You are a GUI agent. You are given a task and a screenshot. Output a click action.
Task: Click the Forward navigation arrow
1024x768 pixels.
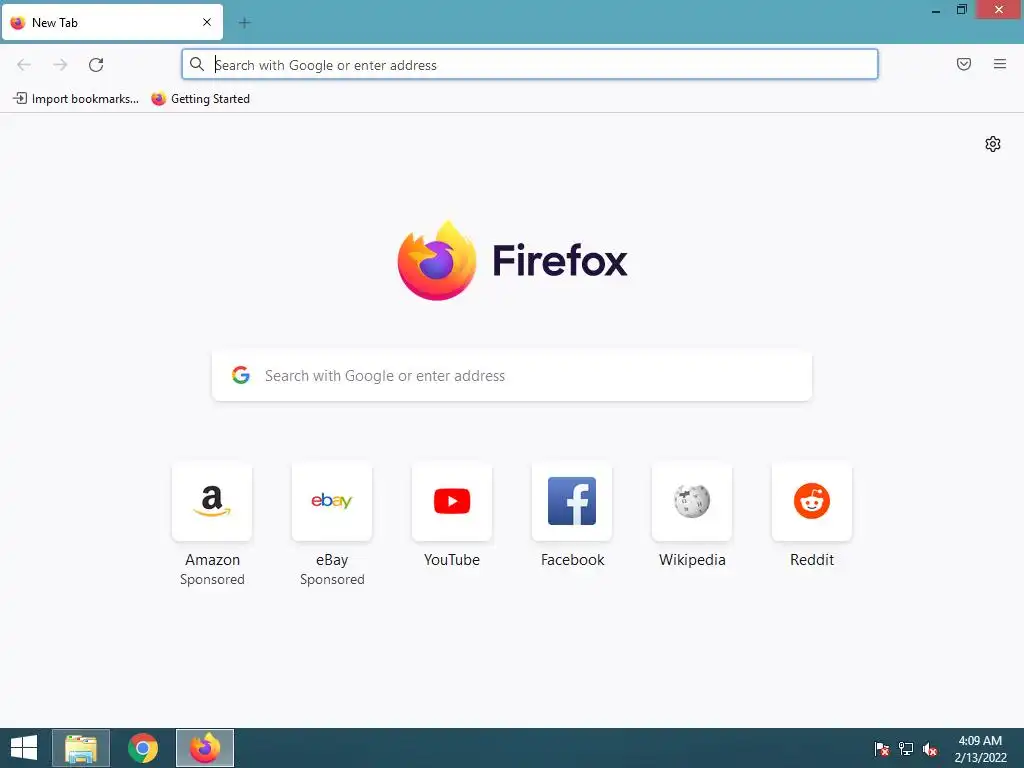[60, 65]
